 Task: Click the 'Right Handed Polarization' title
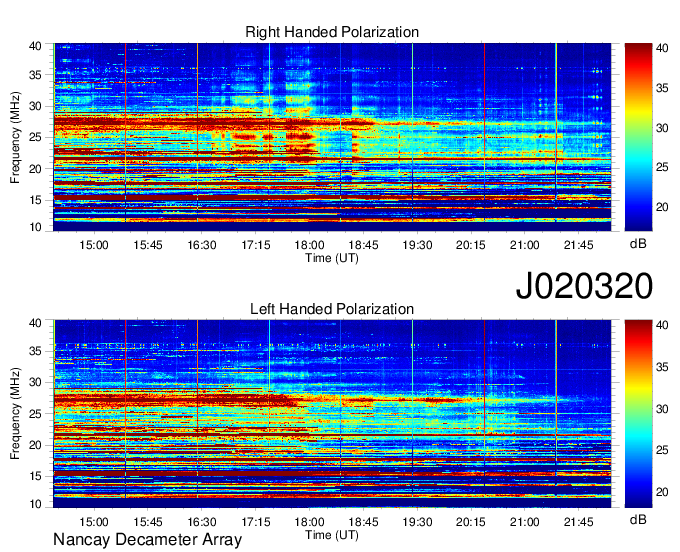click(332, 32)
